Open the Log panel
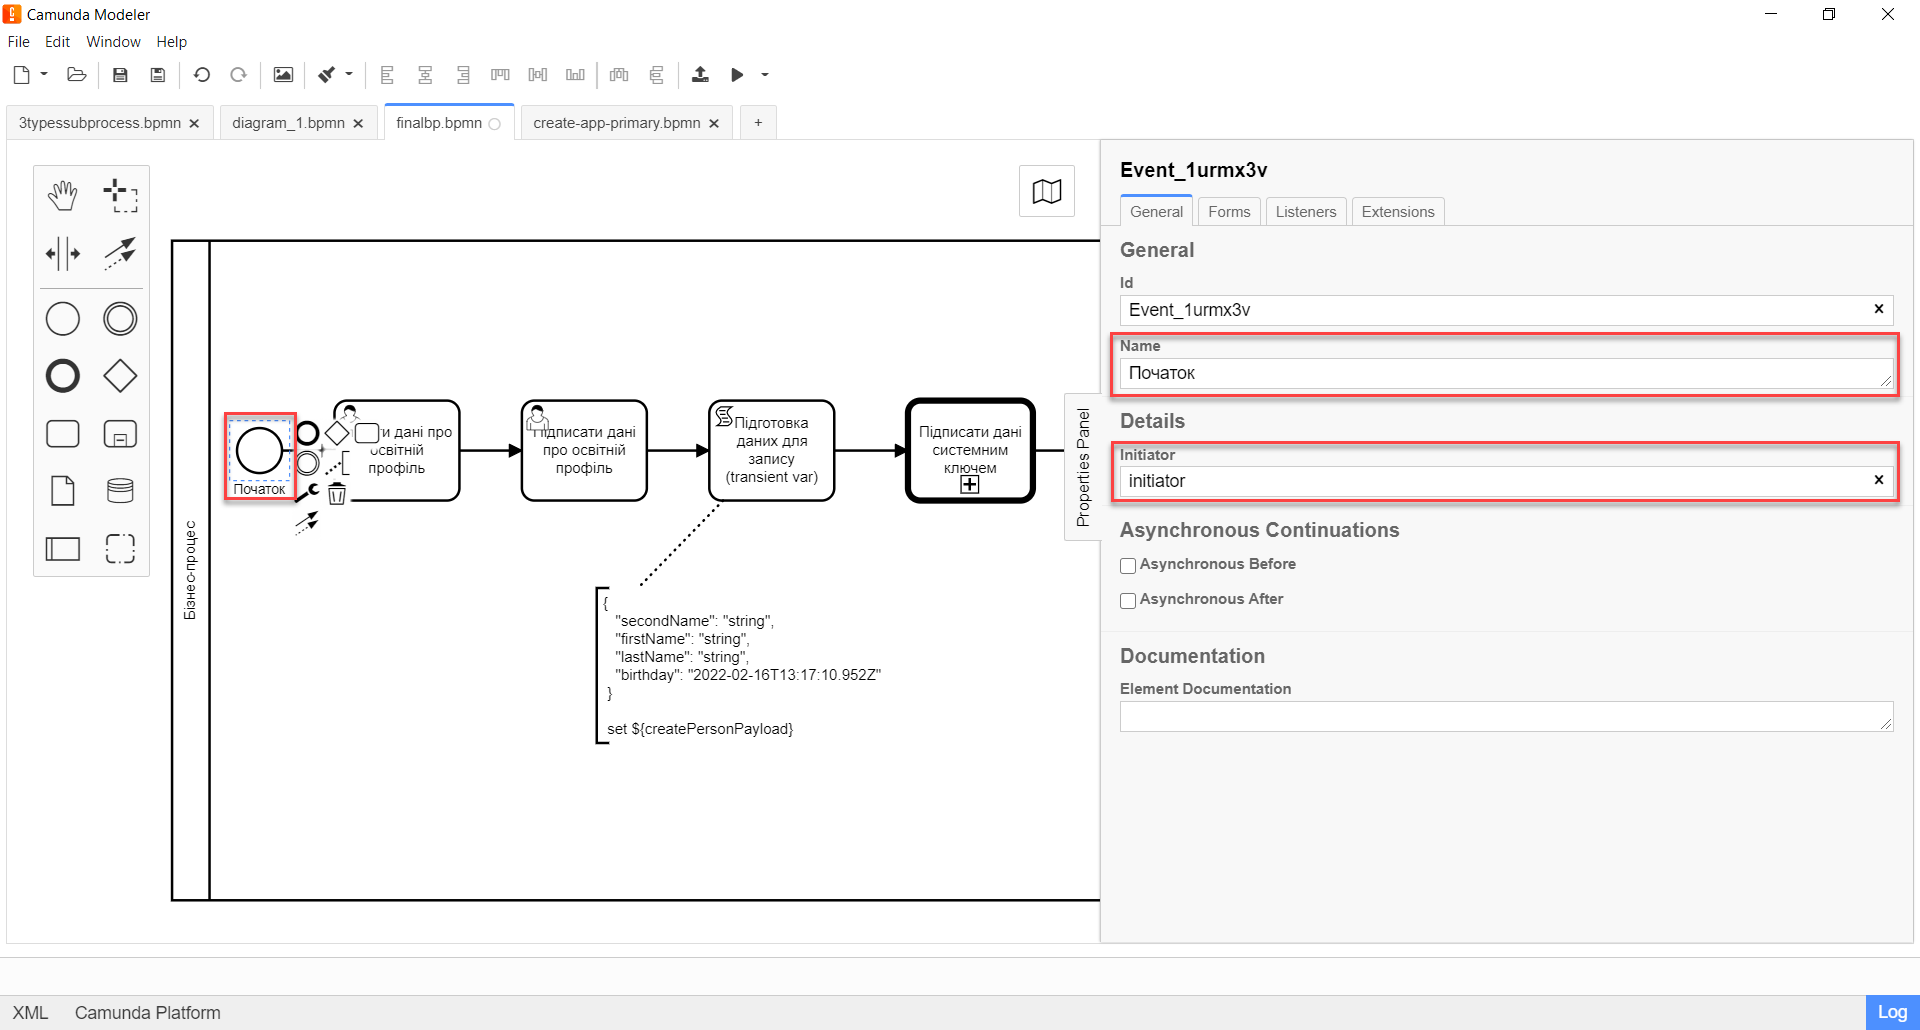The height and width of the screenshot is (1030, 1920). [x=1892, y=1012]
